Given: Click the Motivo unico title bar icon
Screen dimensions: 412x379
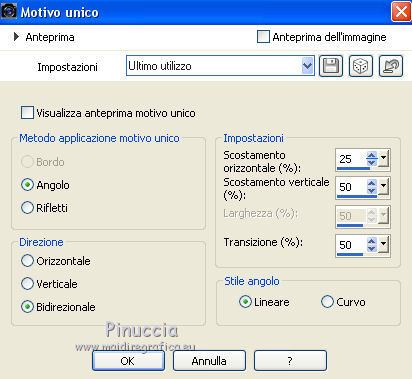Looking at the screenshot, I should [x=9, y=11].
